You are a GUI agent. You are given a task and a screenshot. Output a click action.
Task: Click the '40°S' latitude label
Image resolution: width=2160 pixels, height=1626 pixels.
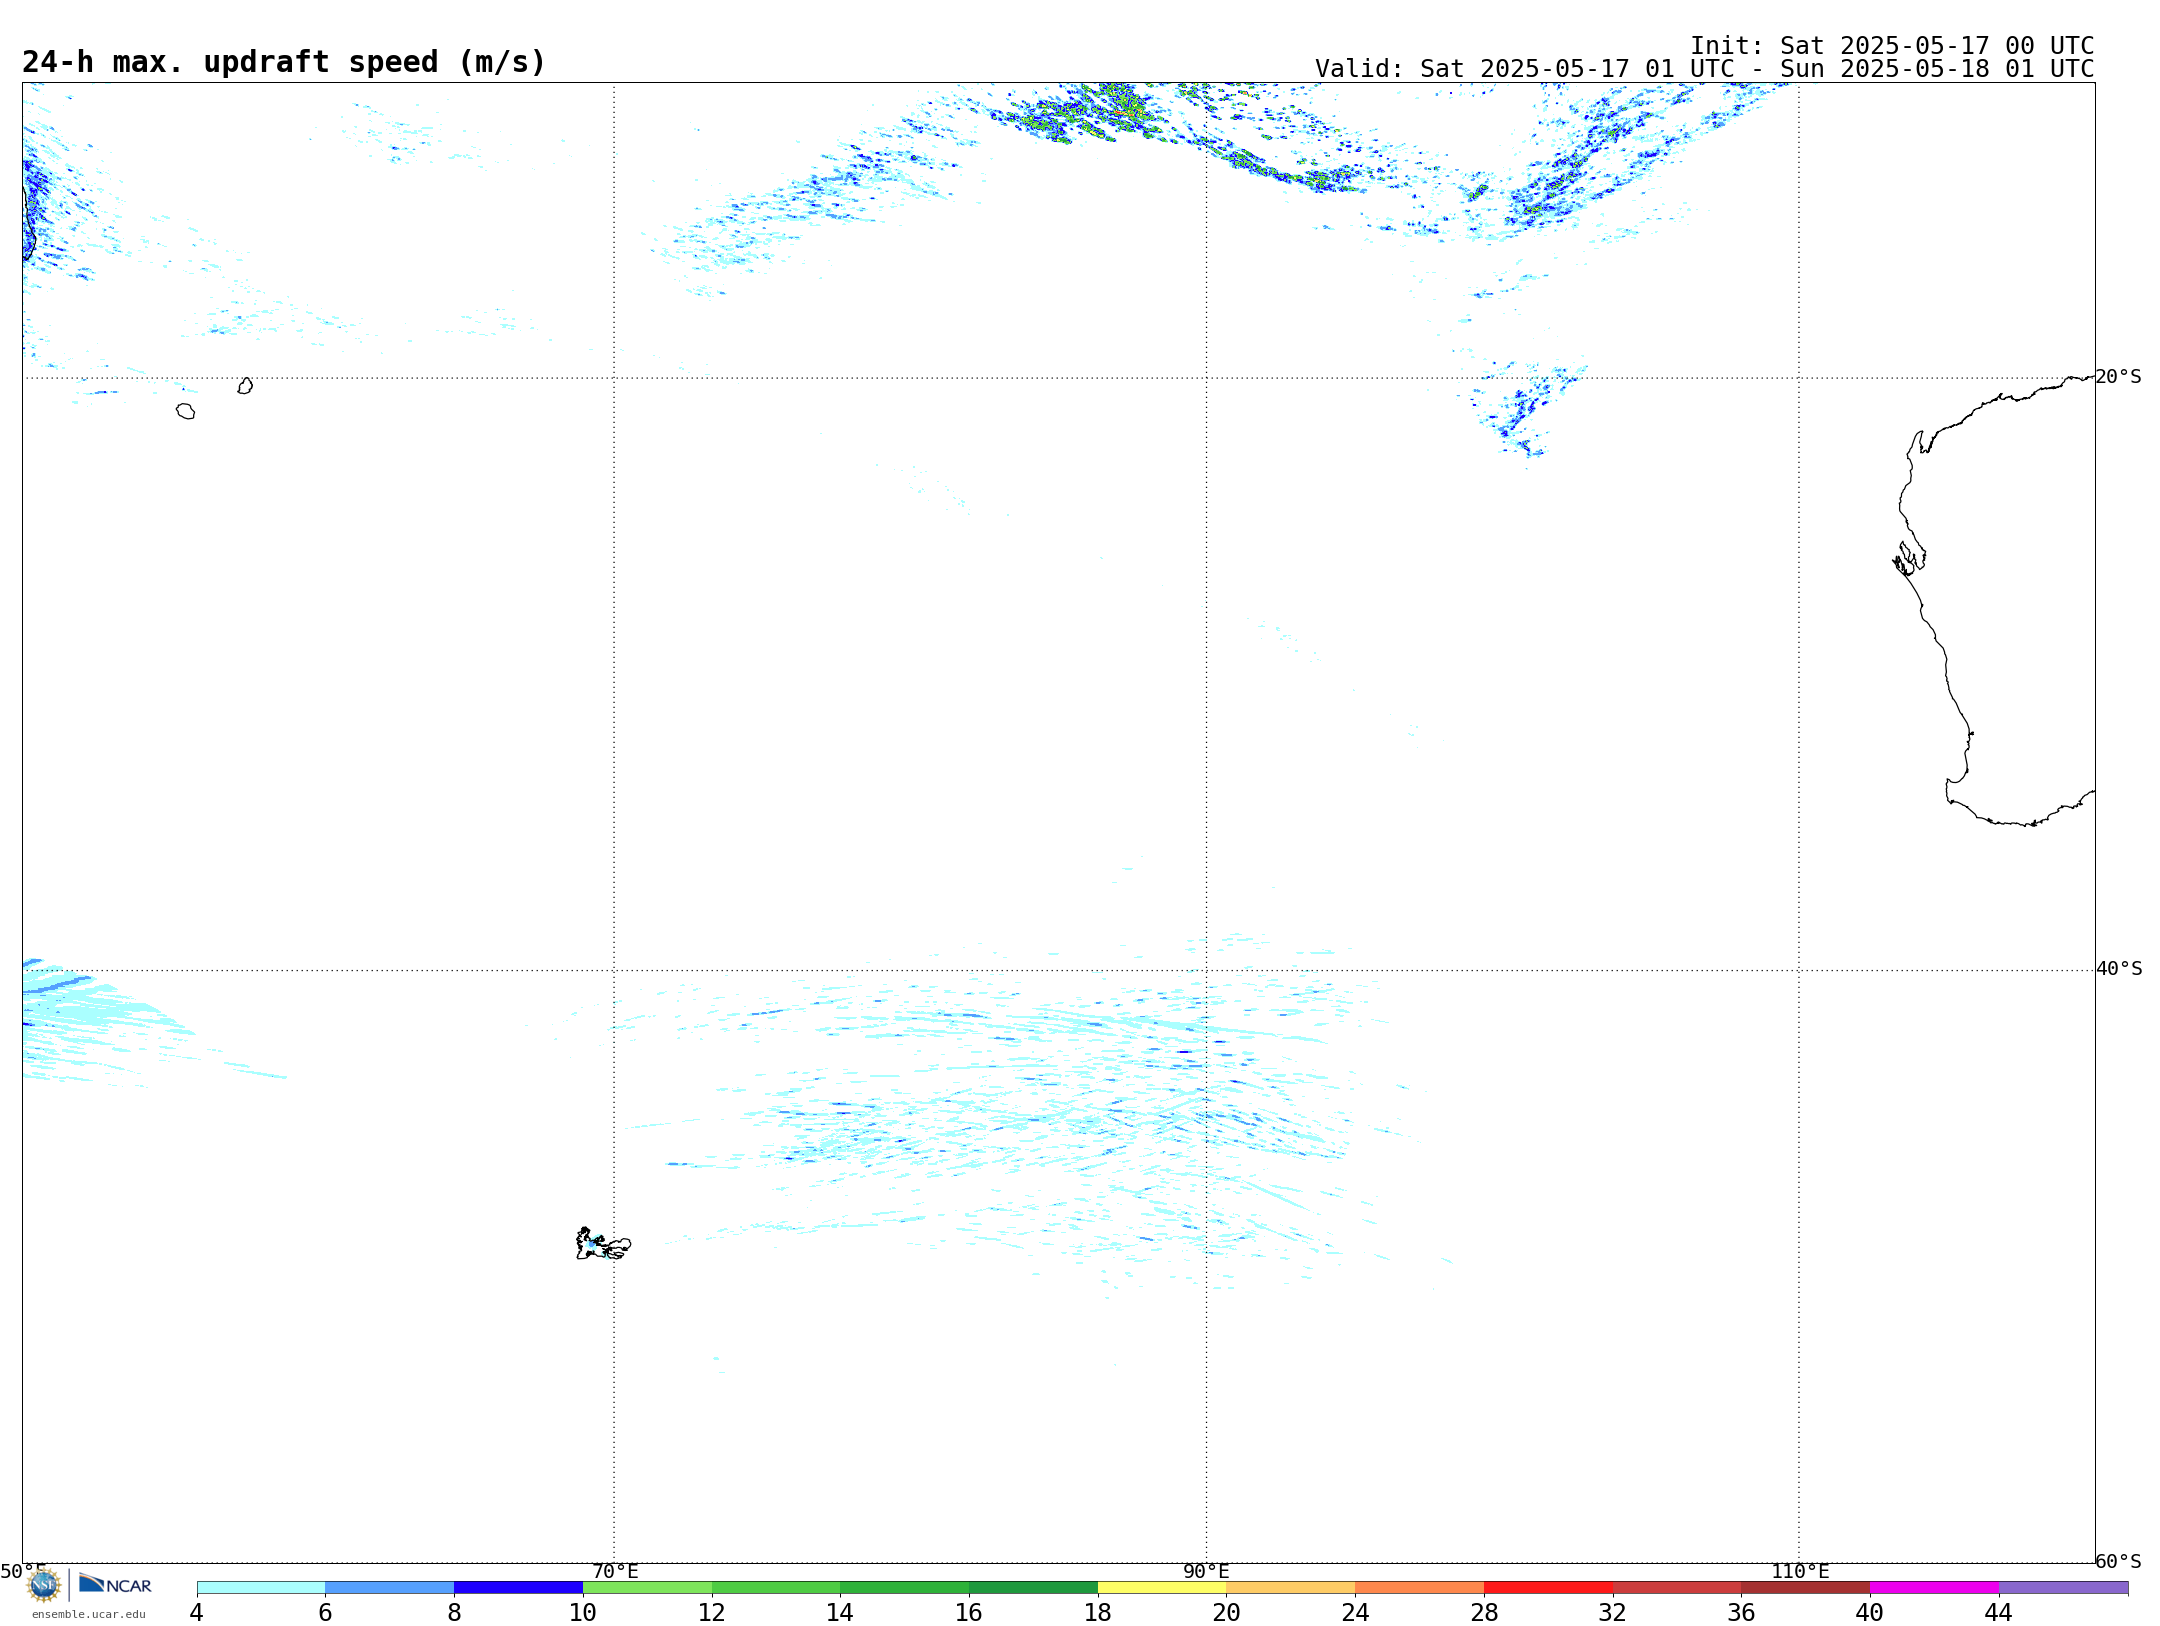click(x=2119, y=969)
